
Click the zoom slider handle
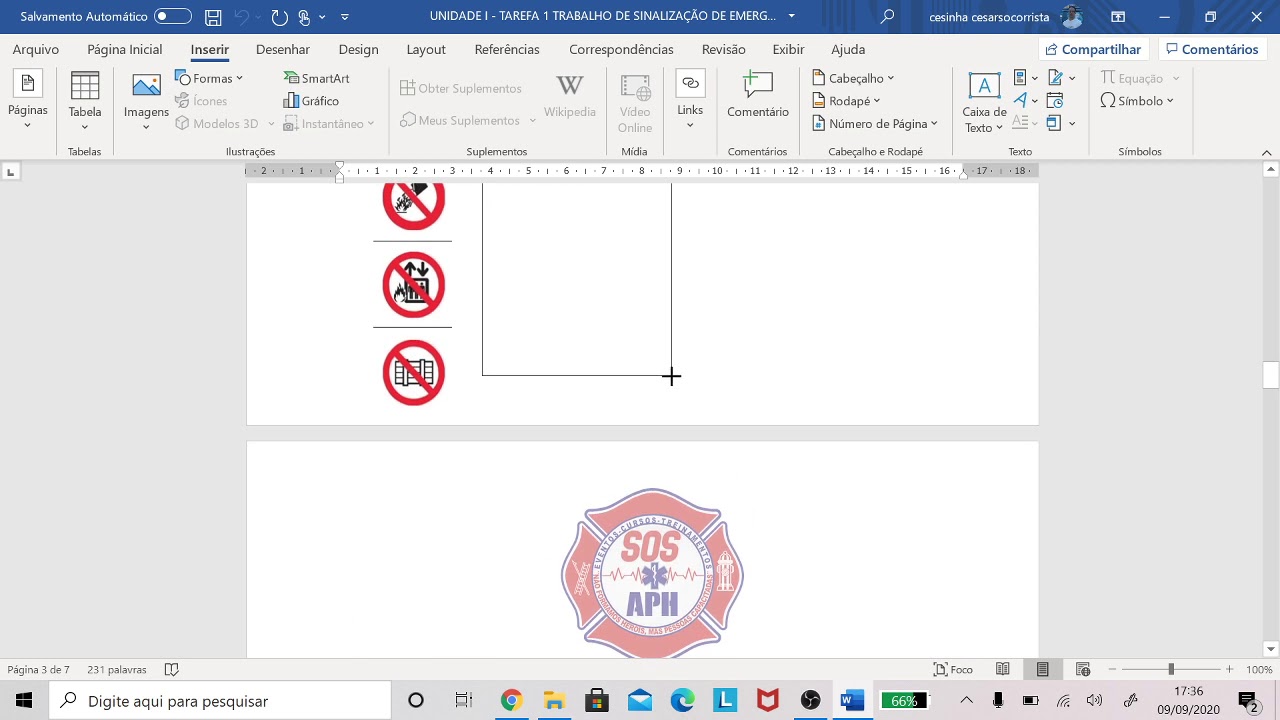pyautogui.click(x=1171, y=670)
